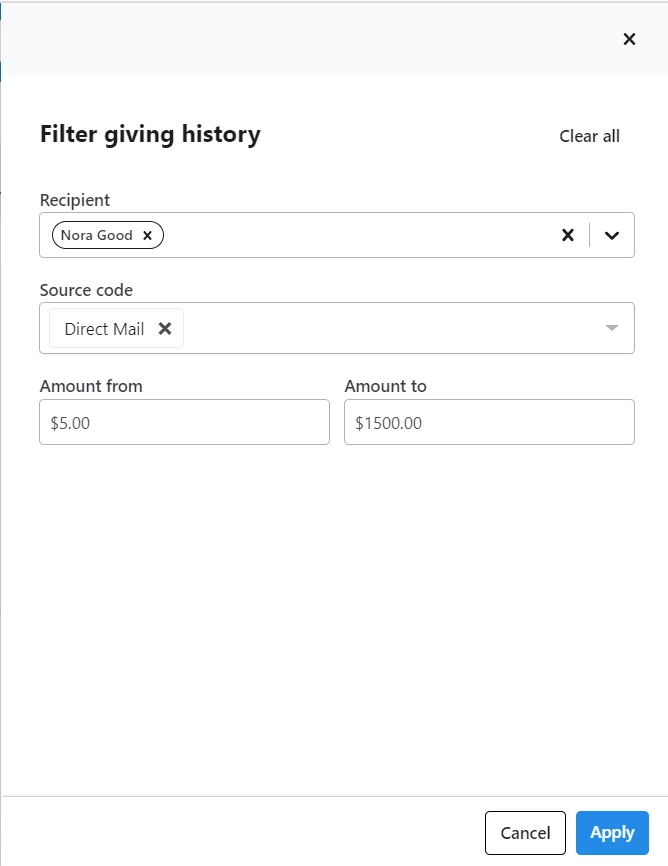
Task: Click the Recipient field label
Action: 74,200
